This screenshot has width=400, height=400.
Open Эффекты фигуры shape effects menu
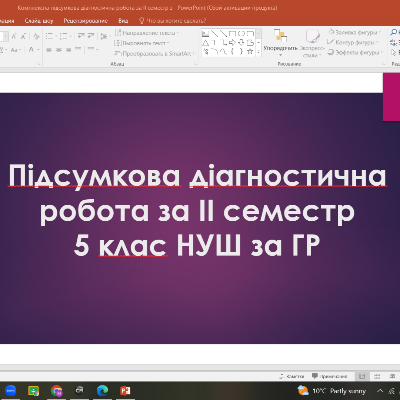[x=355, y=53]
